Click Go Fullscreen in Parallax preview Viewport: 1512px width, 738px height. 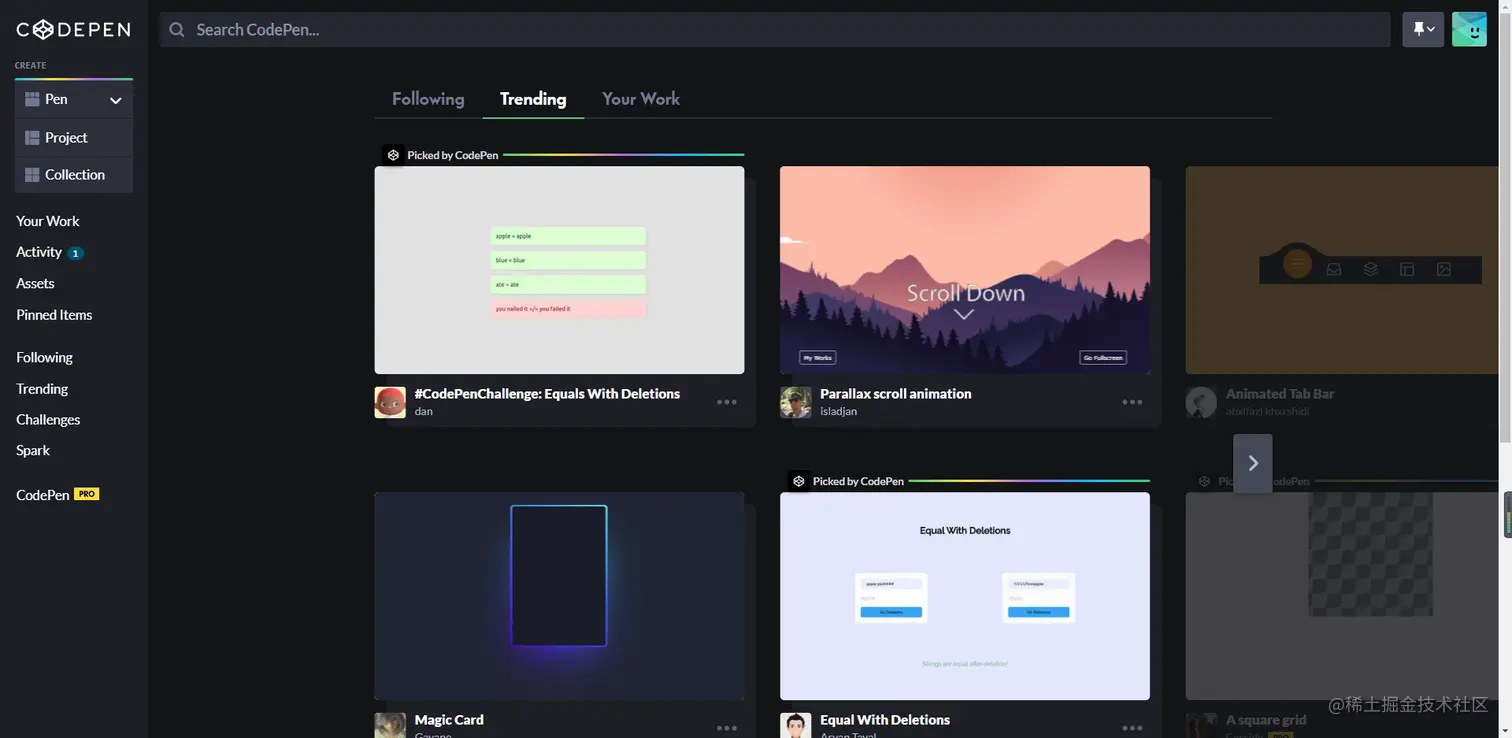coord(1103,357)
